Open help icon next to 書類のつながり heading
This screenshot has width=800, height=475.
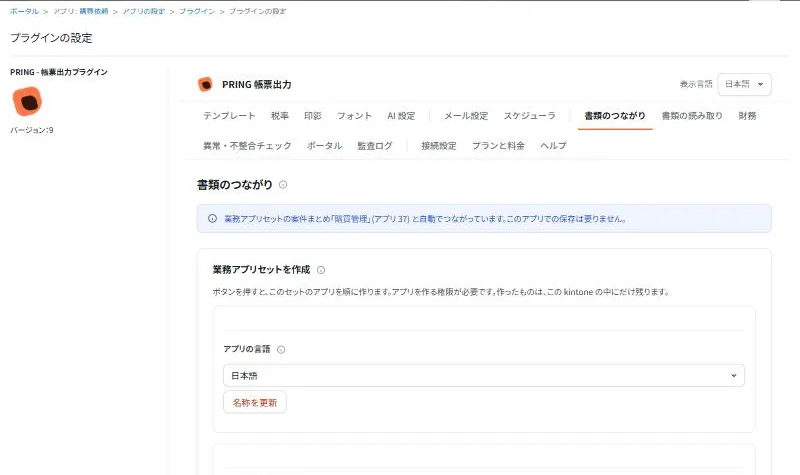click(x=283, y=185)
